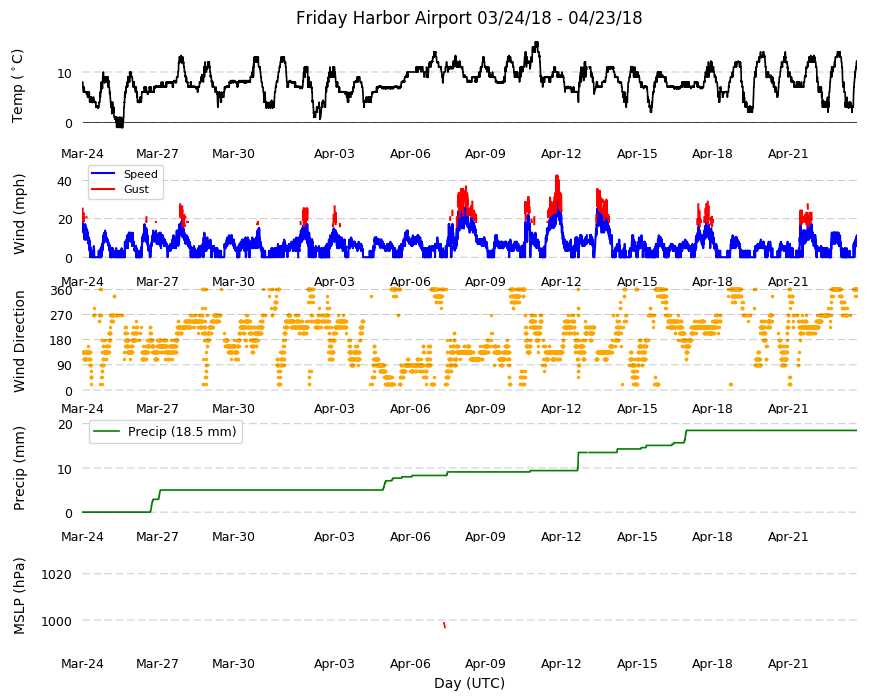Click the Speed legend label
Viewport: 870px width, 700px height.
(x=141, y=174)
